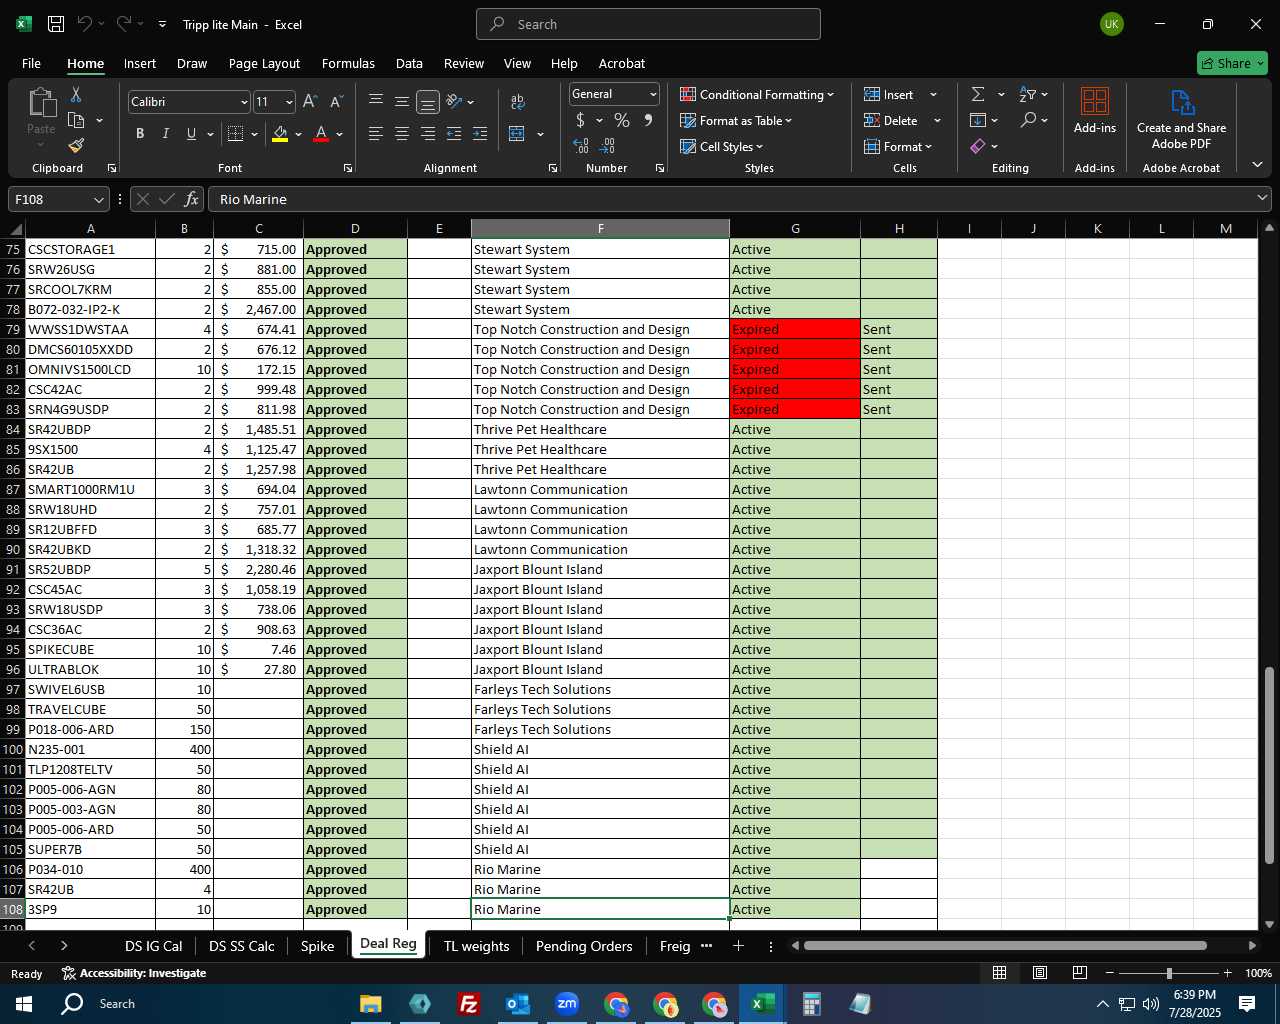This screenshot has width=1280, height=1024.
Task: Increase font size with larger A icon
Action: [310, 101]
